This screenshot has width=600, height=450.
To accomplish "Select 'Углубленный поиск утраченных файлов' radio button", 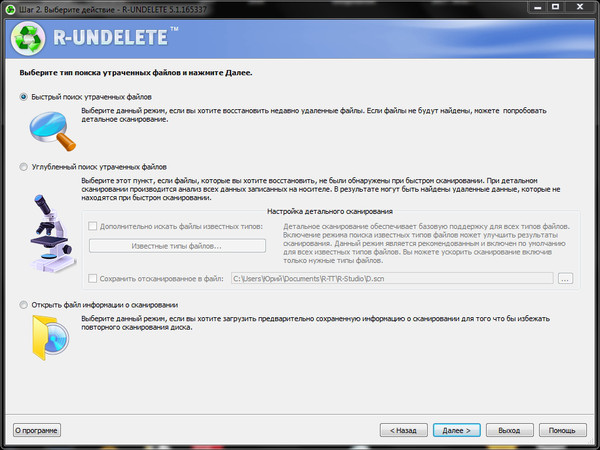I will [24, 167].
